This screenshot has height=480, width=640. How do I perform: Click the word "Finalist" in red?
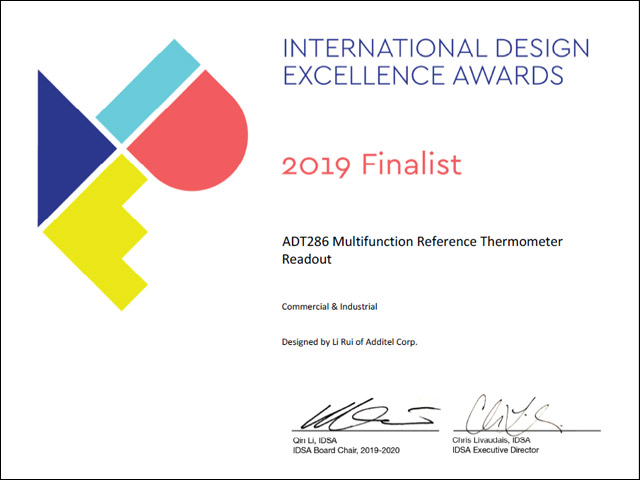coord(410,164)
